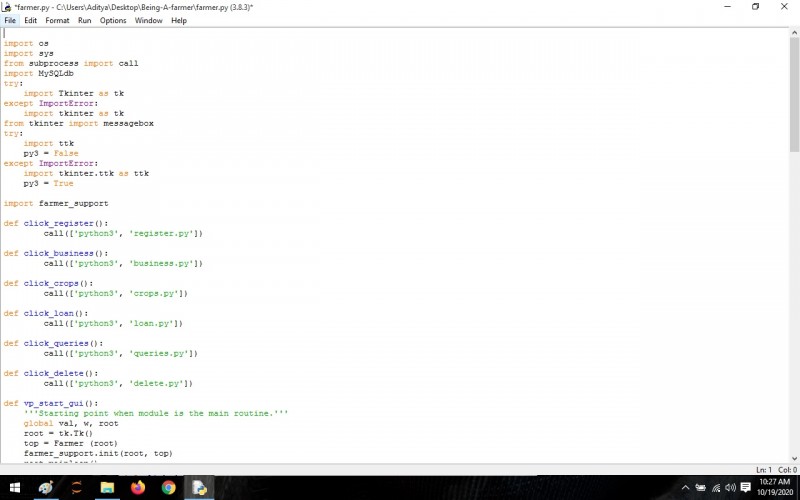
Task: Place cursor on 'import os' line
Action: click(26, 43)
